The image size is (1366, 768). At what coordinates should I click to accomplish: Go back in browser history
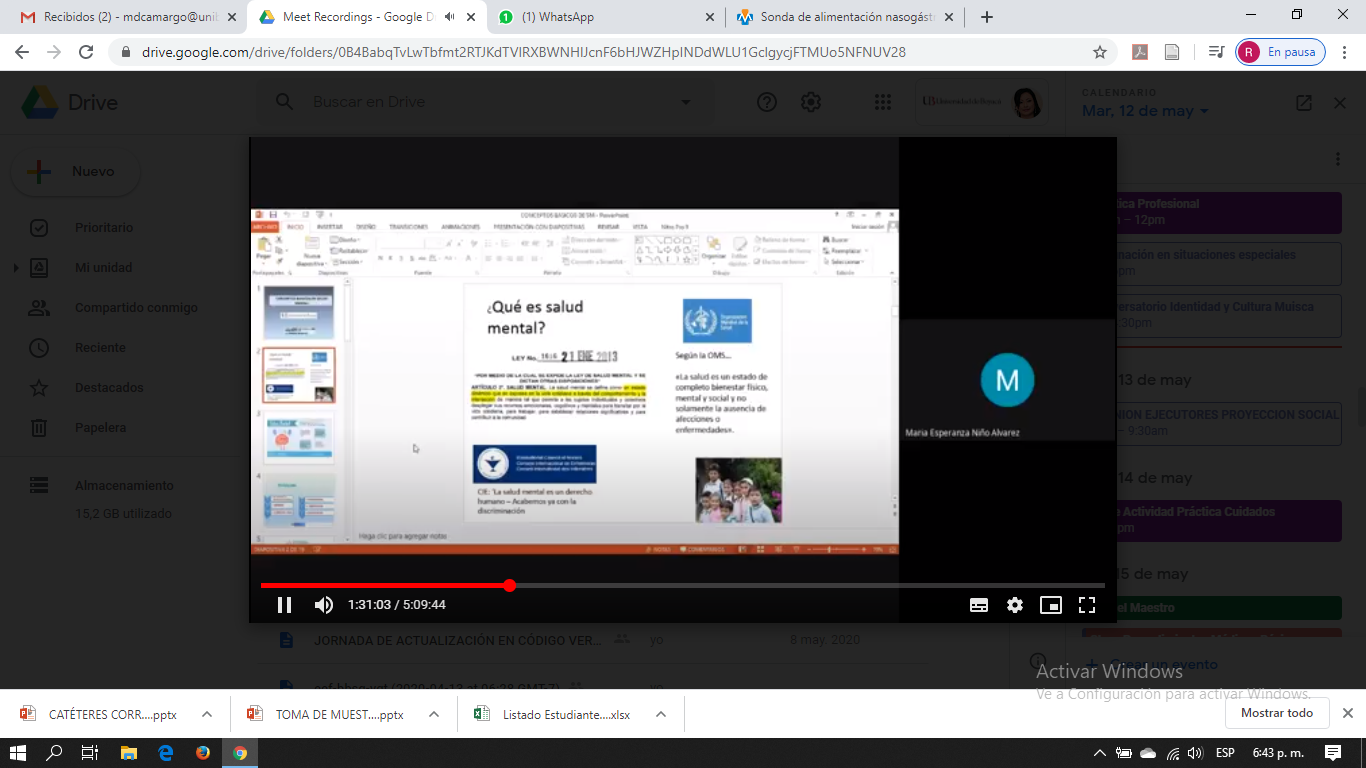point(23,52)
